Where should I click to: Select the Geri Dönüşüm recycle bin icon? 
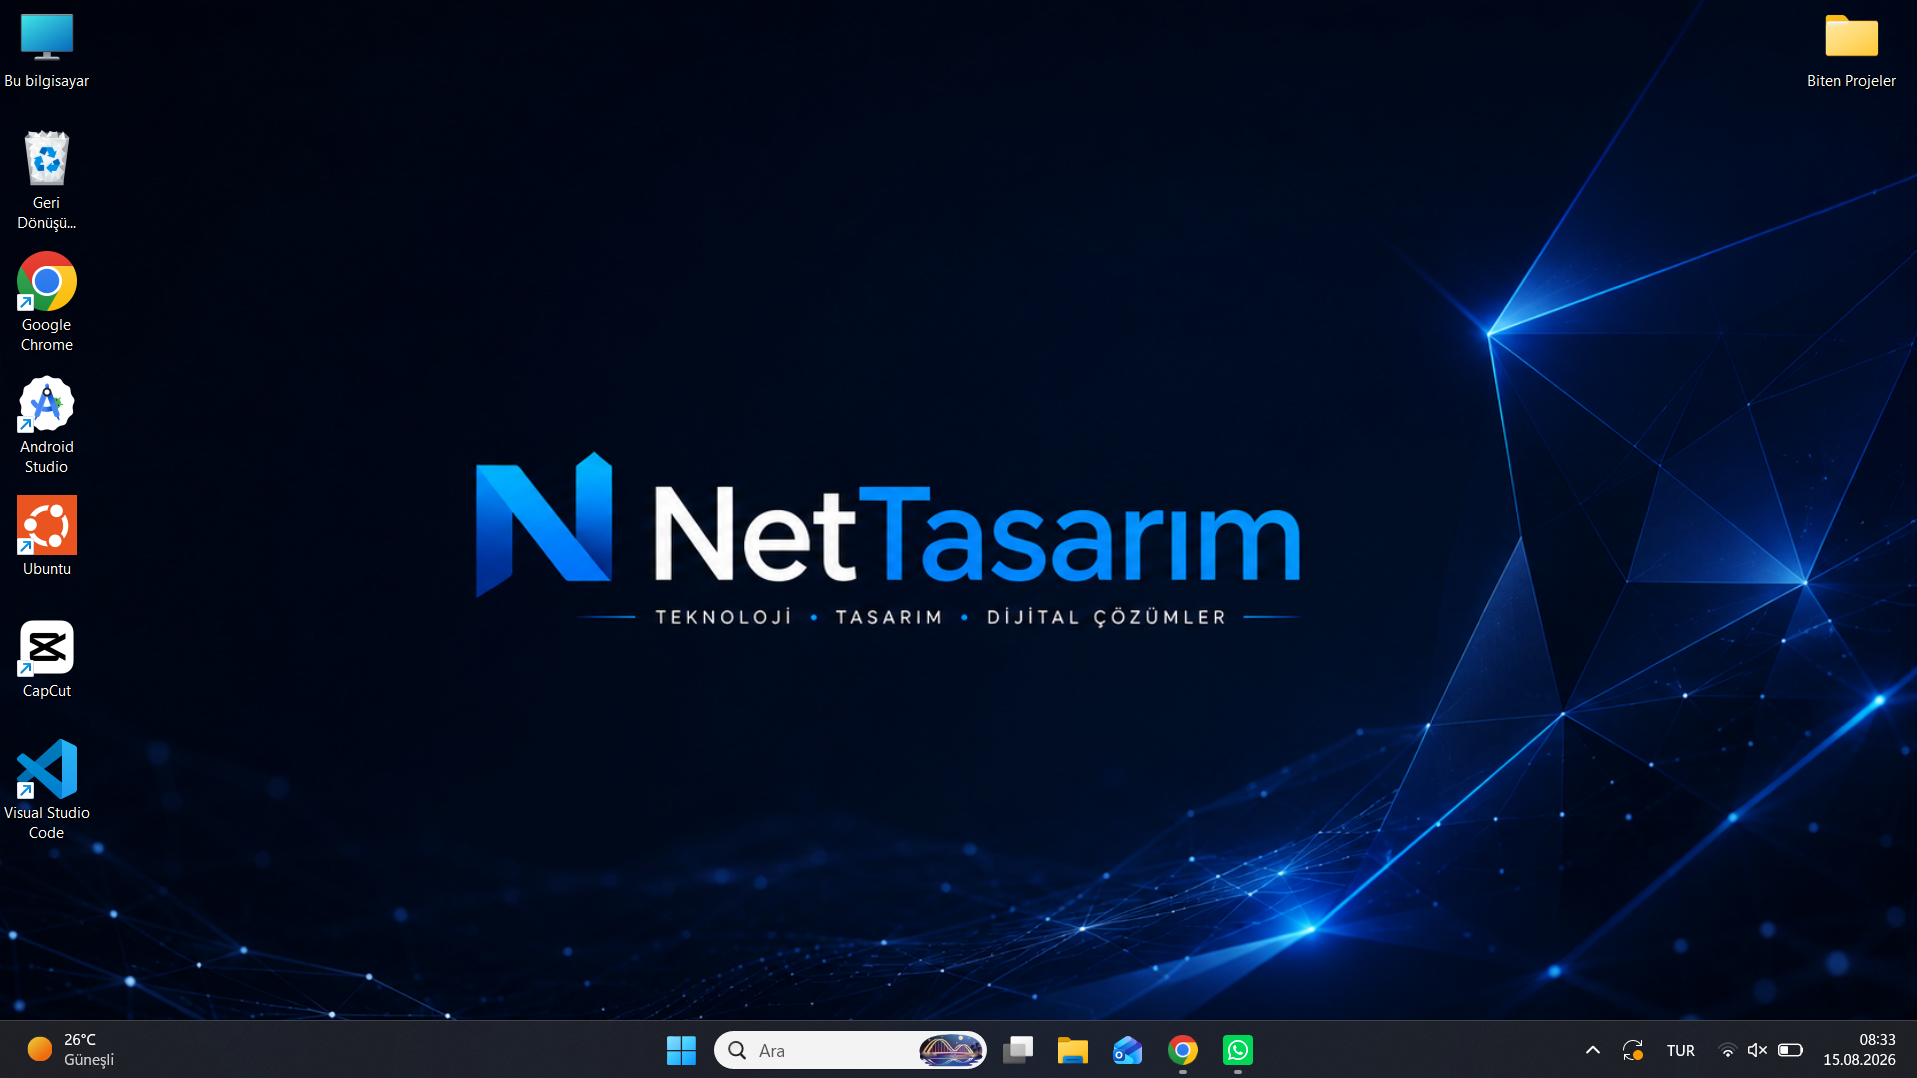[46, 181]
